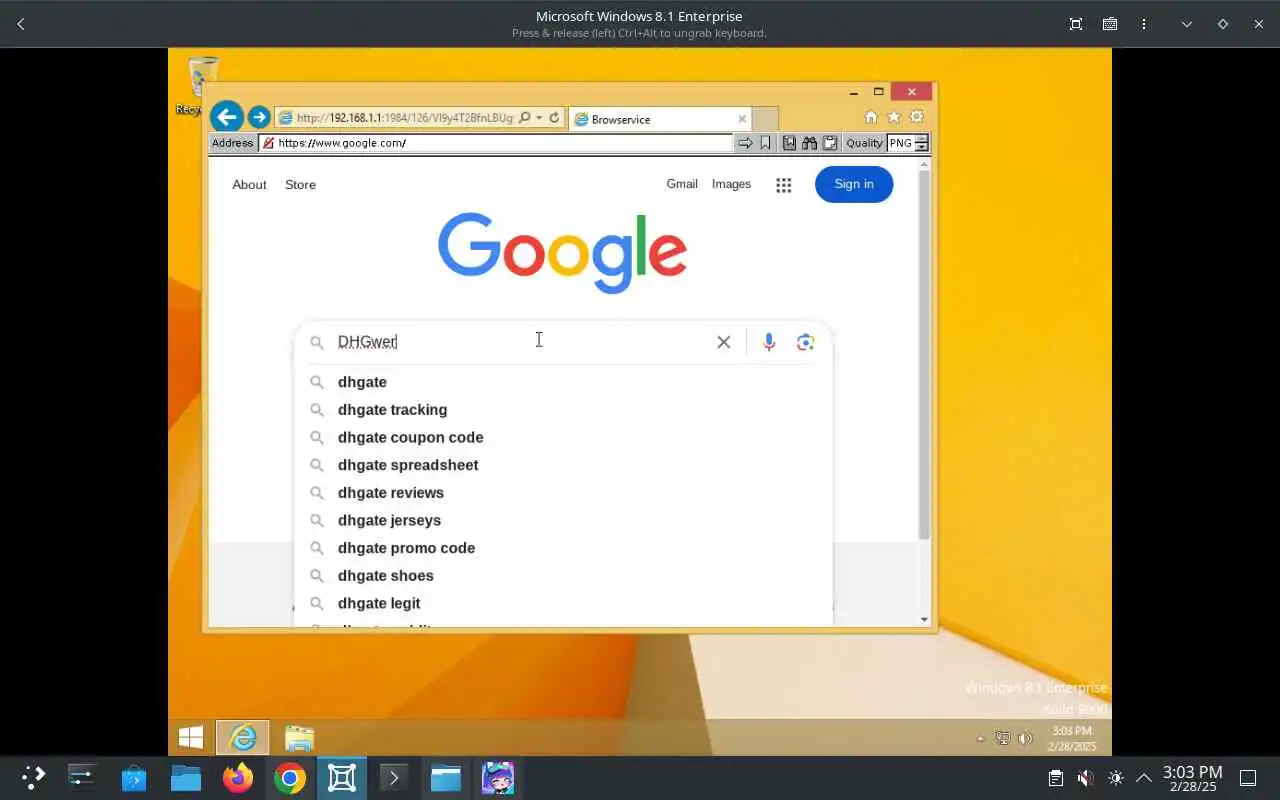Click the new tab button beside Browservice
This screenshot has height=800, width=1280.
[765, 119]
